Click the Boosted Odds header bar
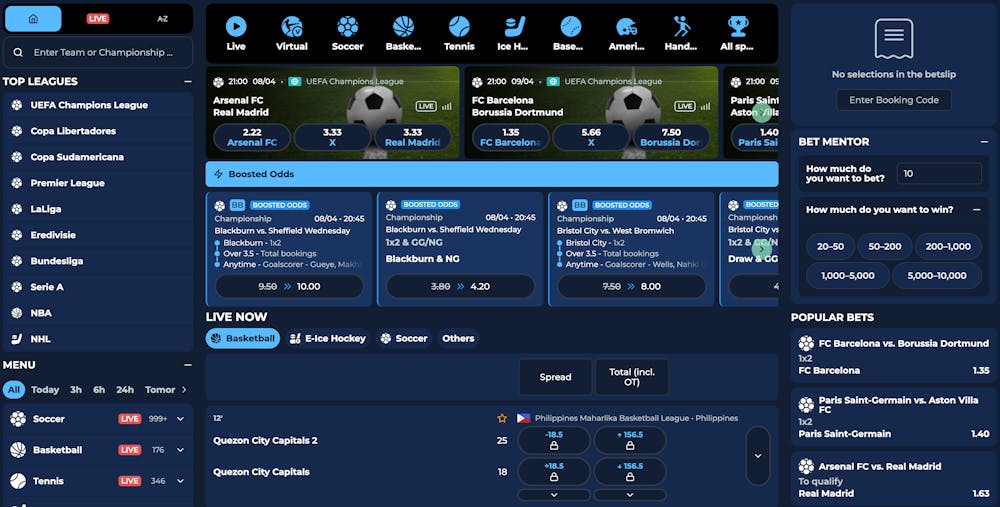 point(492,174)
